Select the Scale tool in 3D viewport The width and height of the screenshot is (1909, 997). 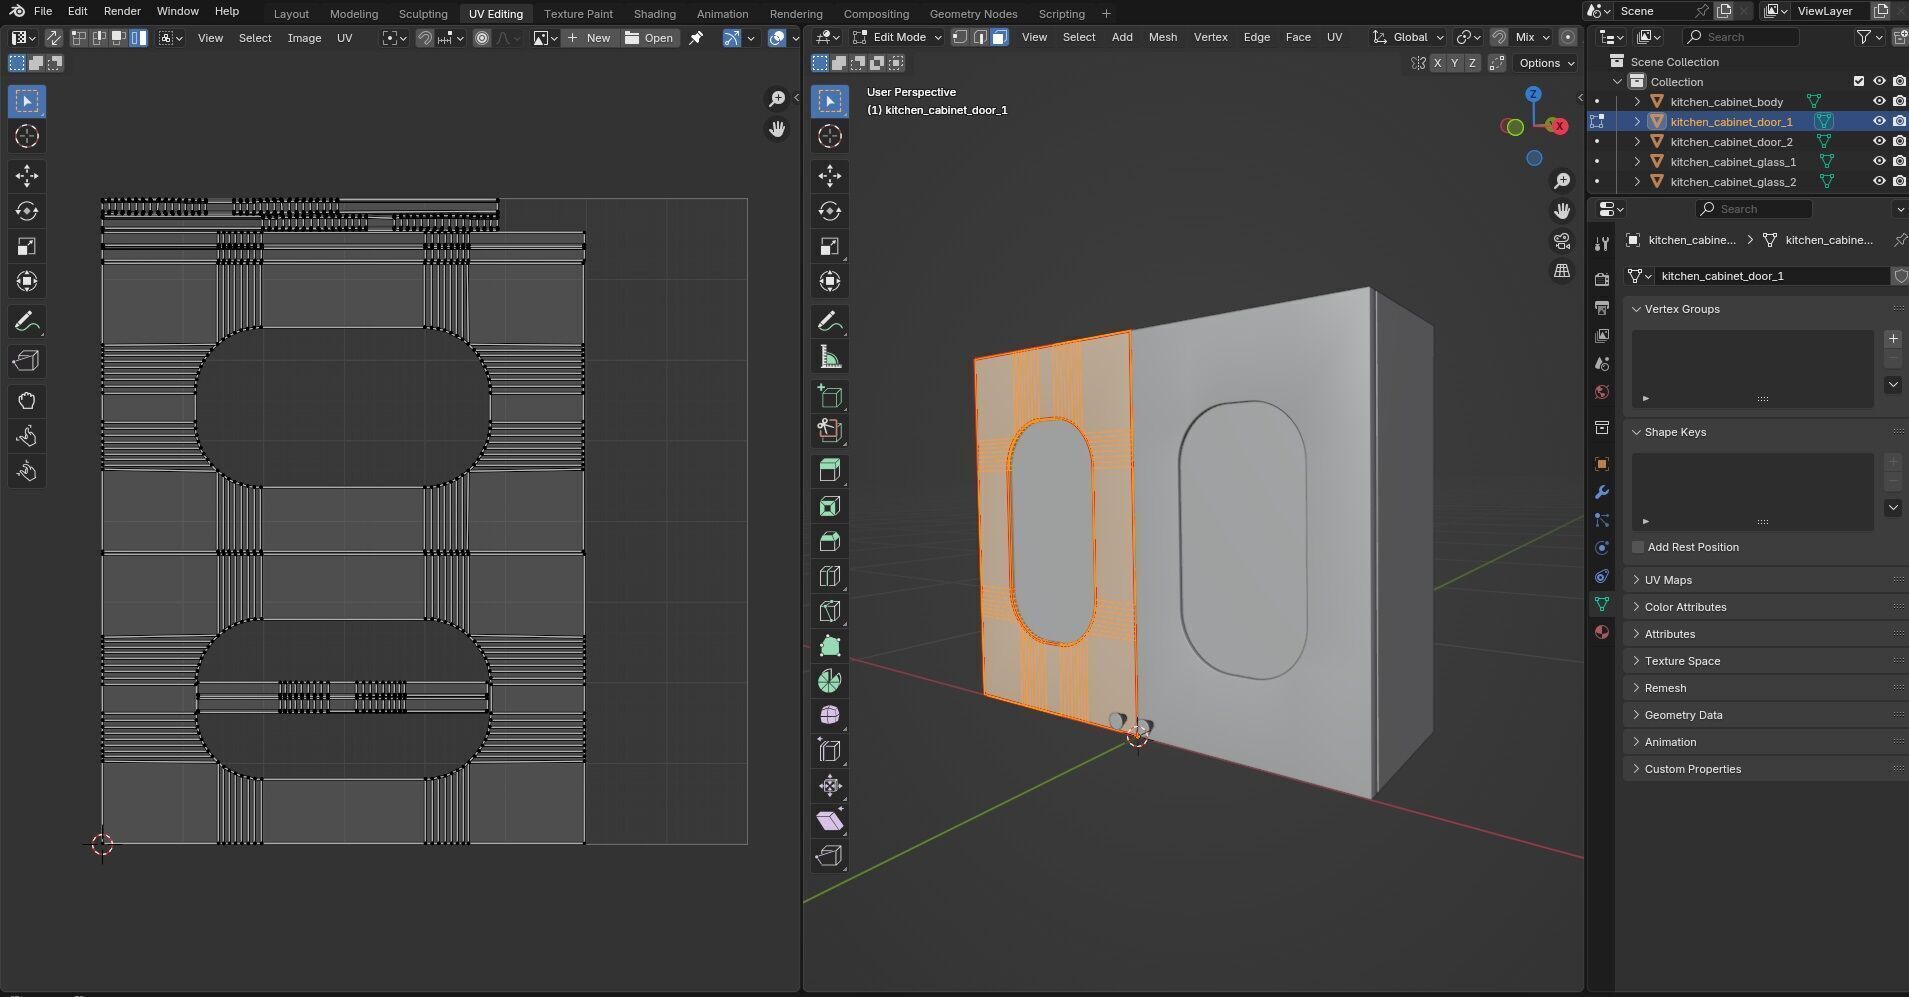coord(829,246)
